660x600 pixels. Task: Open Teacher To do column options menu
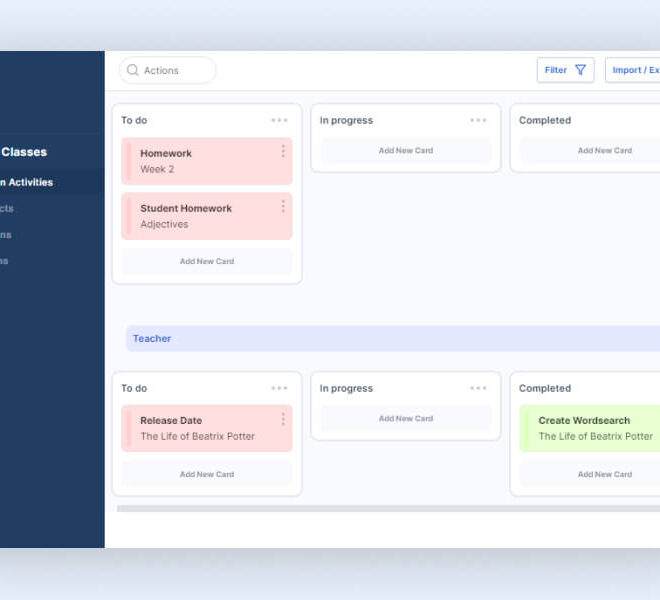pos(279,388)
